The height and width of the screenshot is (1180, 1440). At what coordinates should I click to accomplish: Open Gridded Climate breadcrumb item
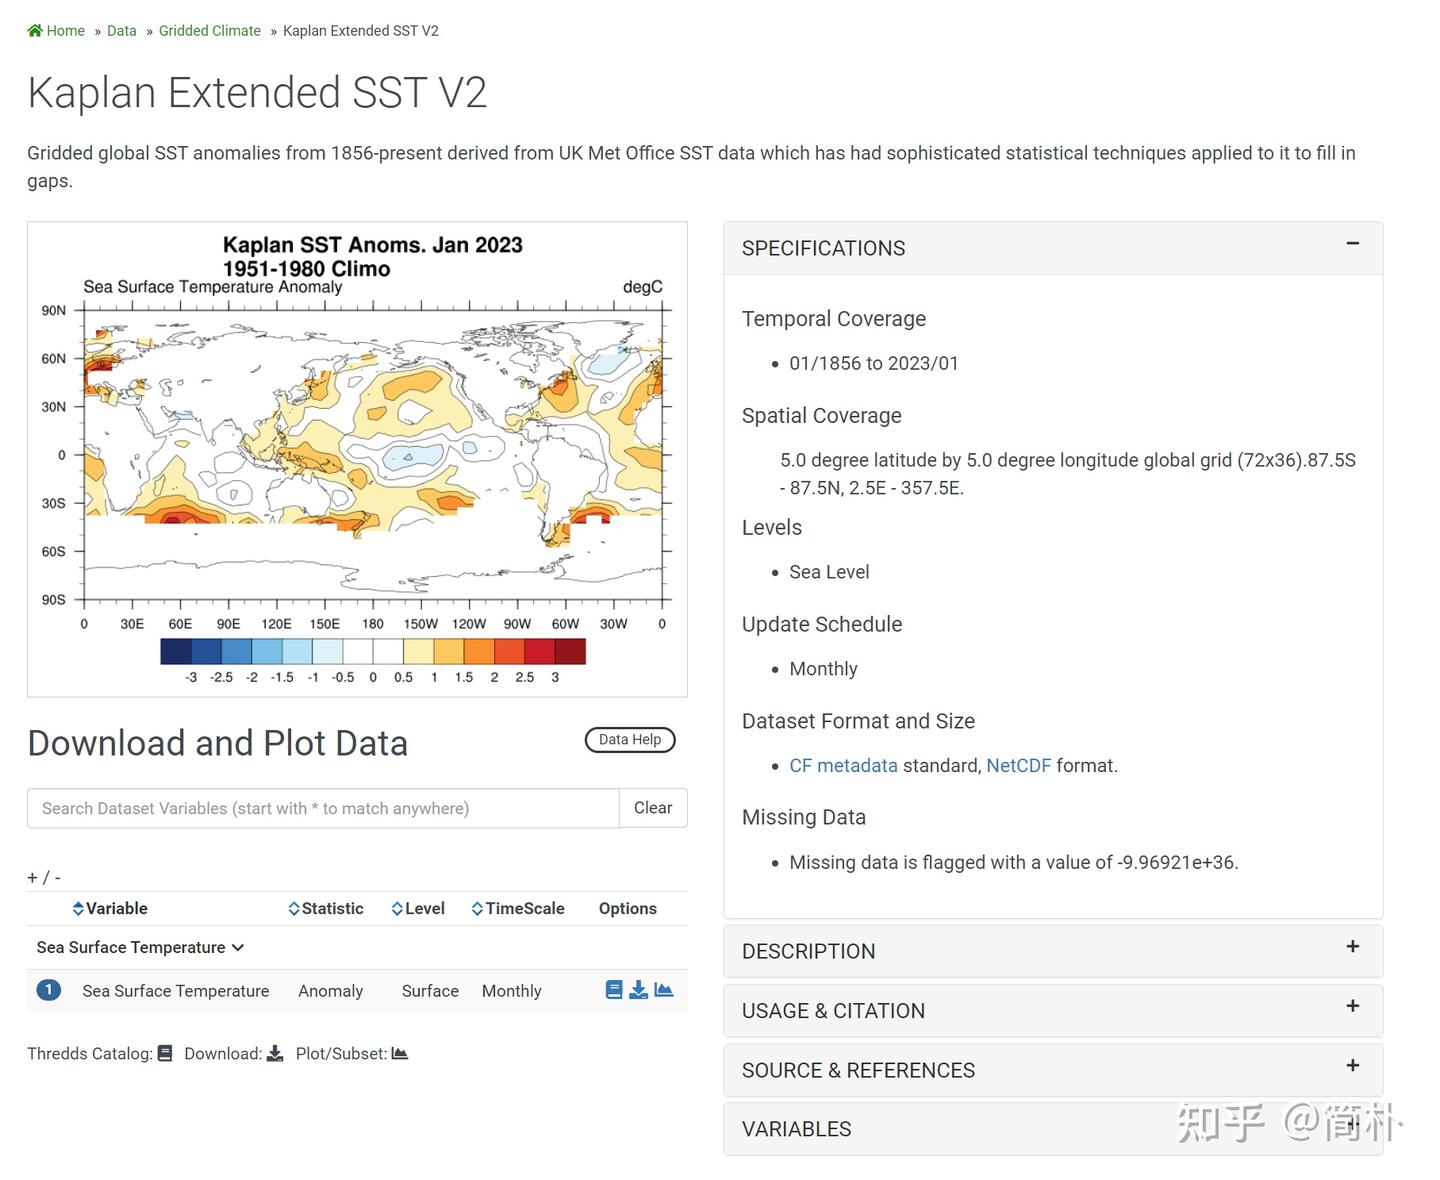[210, 31]
